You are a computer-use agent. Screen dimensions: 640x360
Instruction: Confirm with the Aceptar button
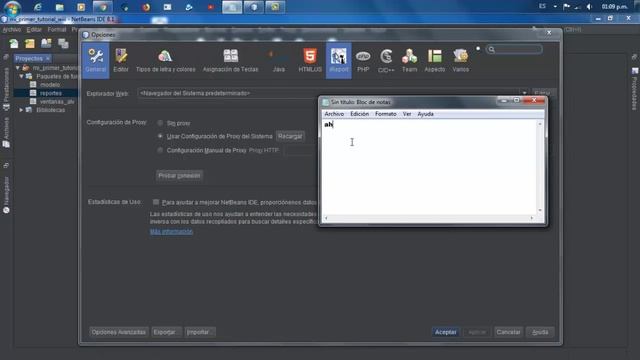click(445, 332)
